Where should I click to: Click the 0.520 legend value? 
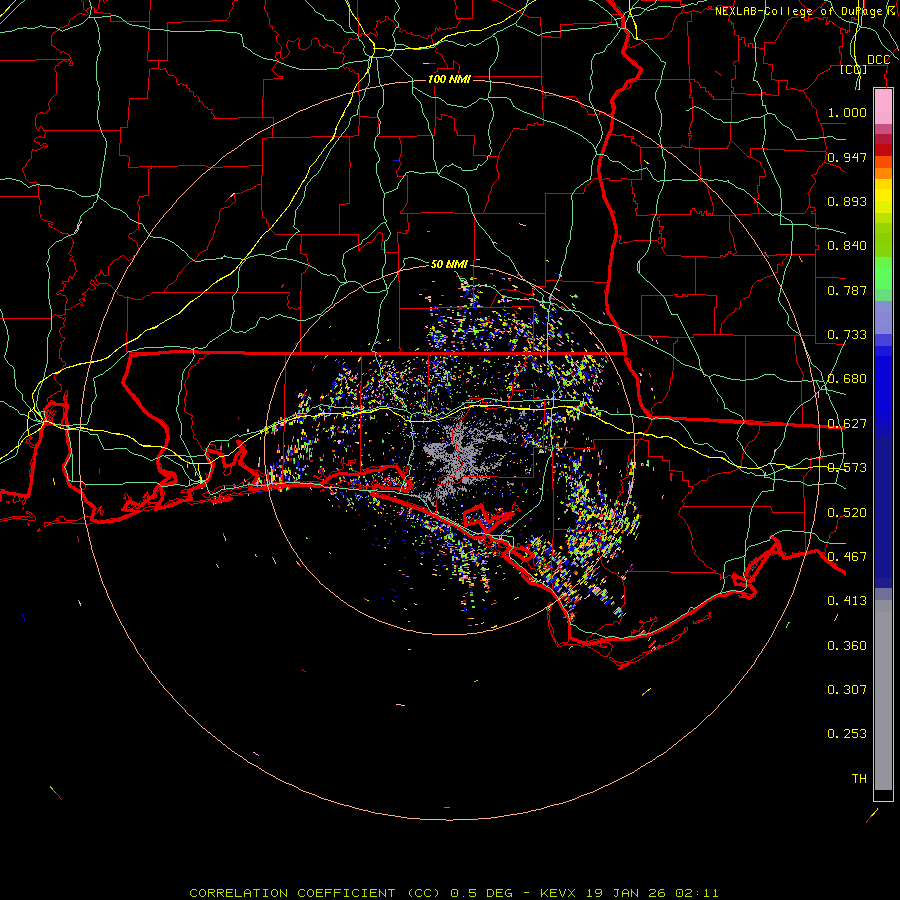point(847,512)
